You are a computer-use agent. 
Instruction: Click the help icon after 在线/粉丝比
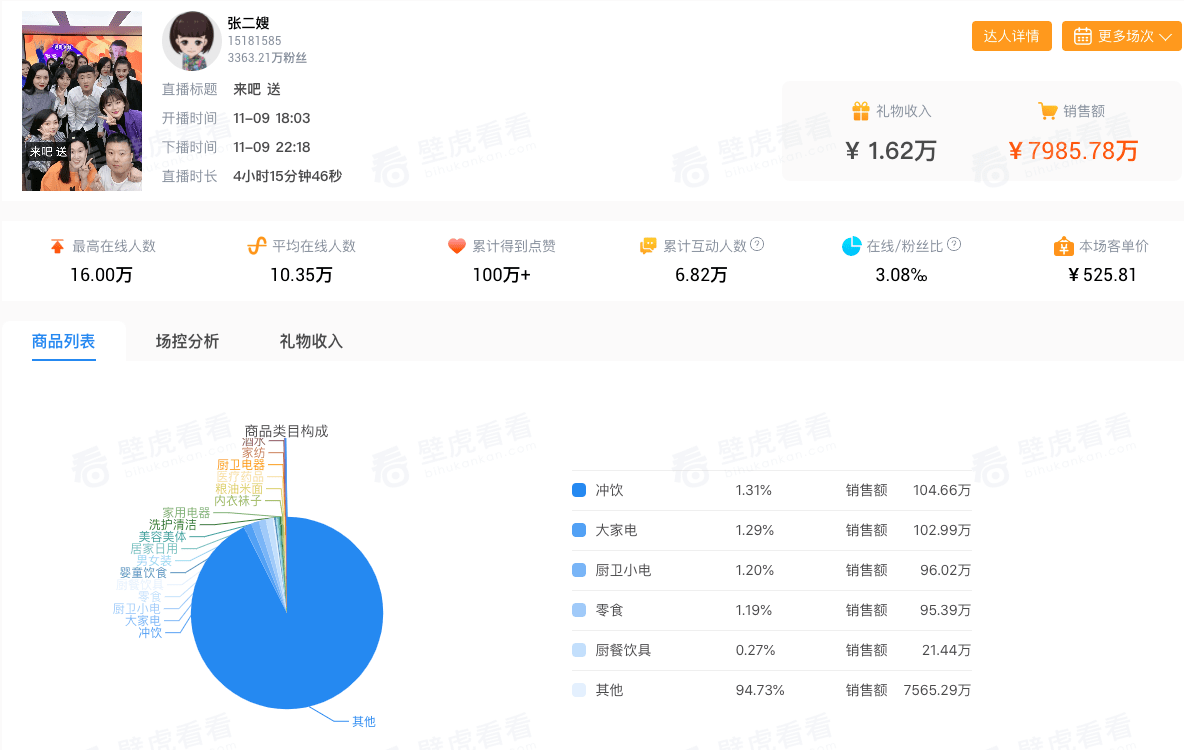tap(954, 245)
